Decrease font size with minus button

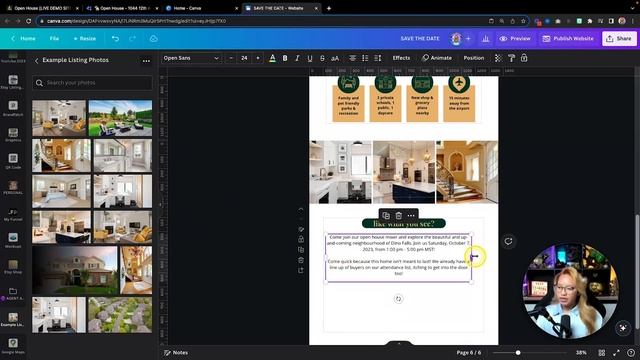click(x=231, y=58)
